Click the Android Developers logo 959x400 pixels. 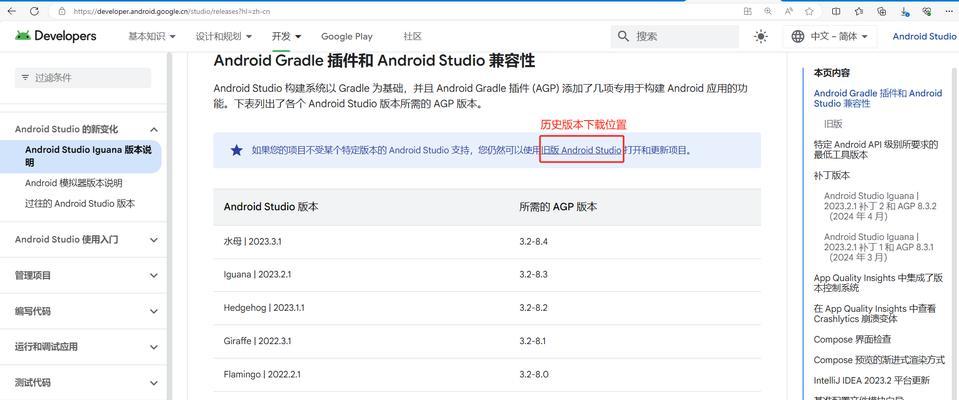[x=56, y=36]
